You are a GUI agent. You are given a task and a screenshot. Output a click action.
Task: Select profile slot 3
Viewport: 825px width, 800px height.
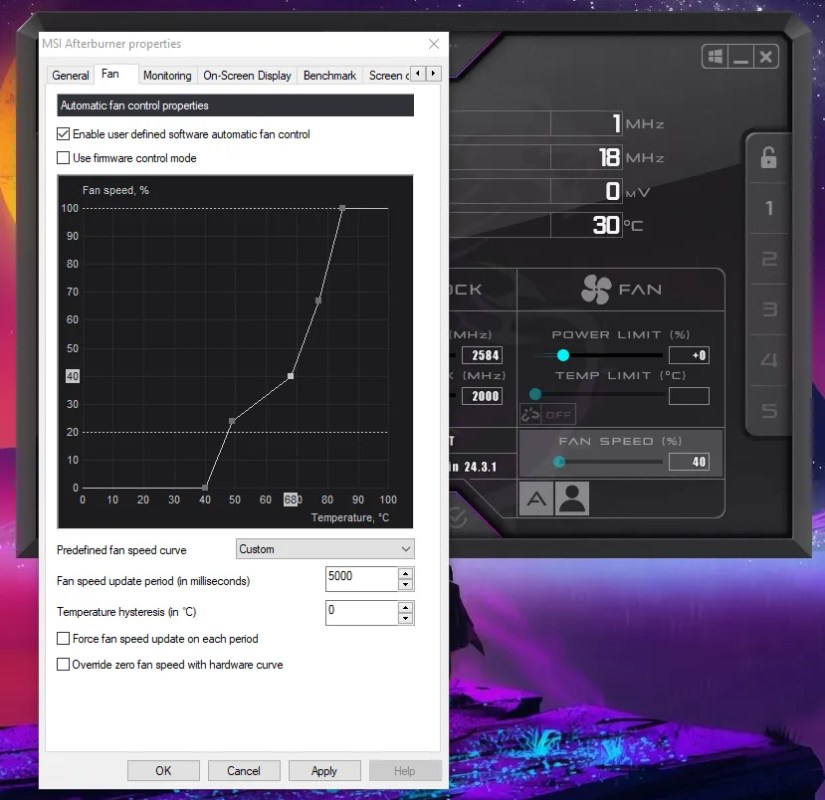coord(769,309)
